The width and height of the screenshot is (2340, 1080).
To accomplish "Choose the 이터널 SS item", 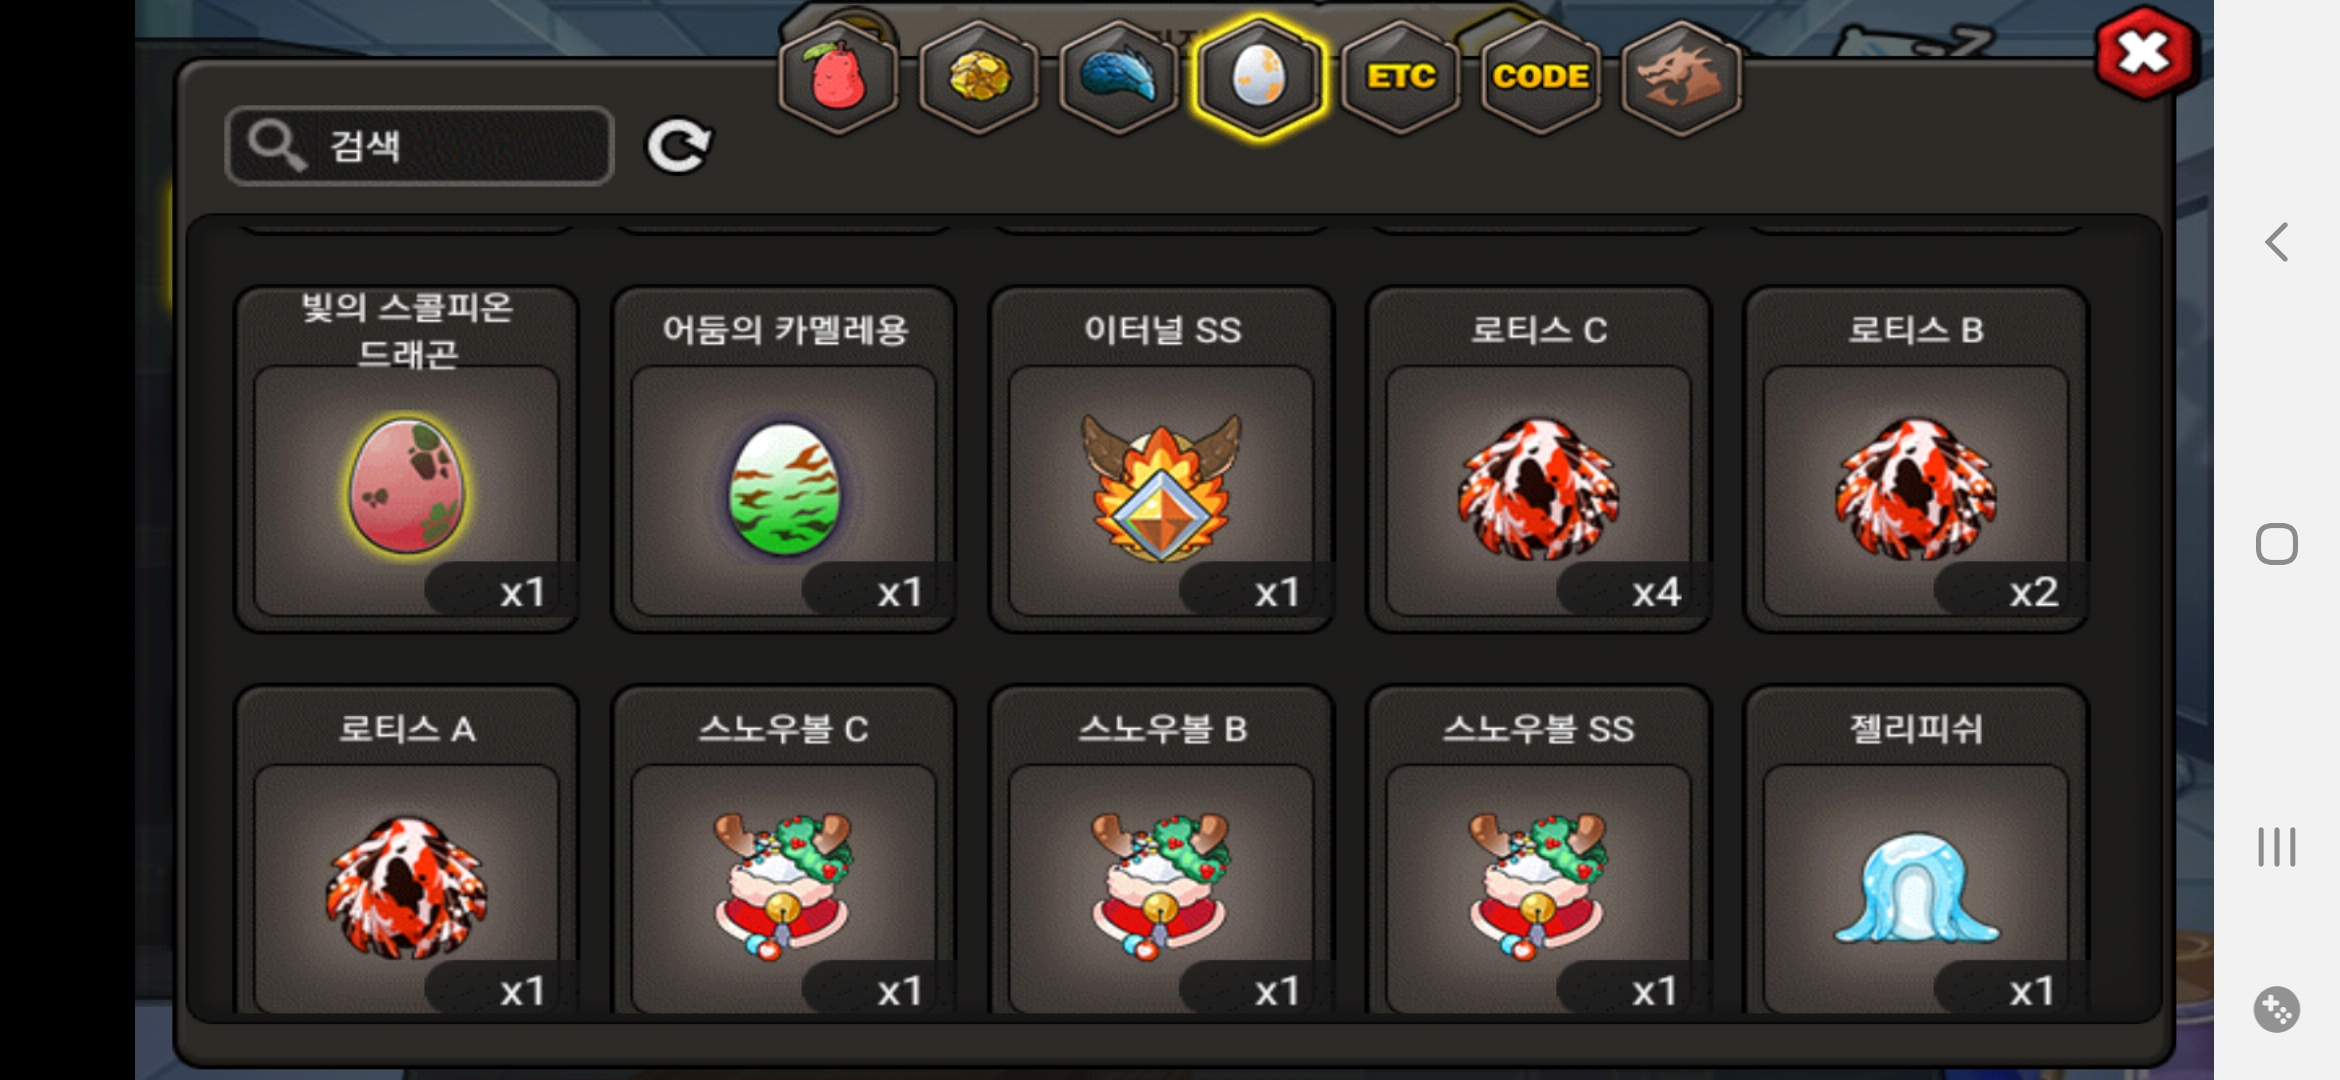I will [1161, 460].
